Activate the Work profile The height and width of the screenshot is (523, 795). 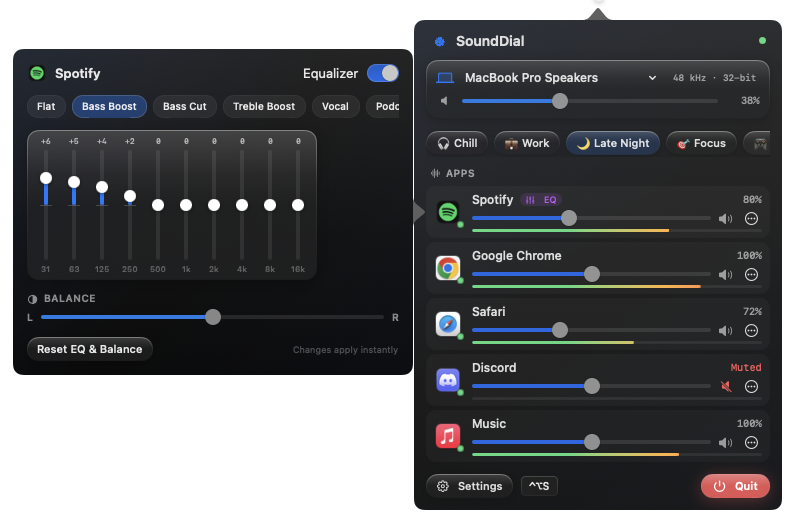(x=527, y=143)
